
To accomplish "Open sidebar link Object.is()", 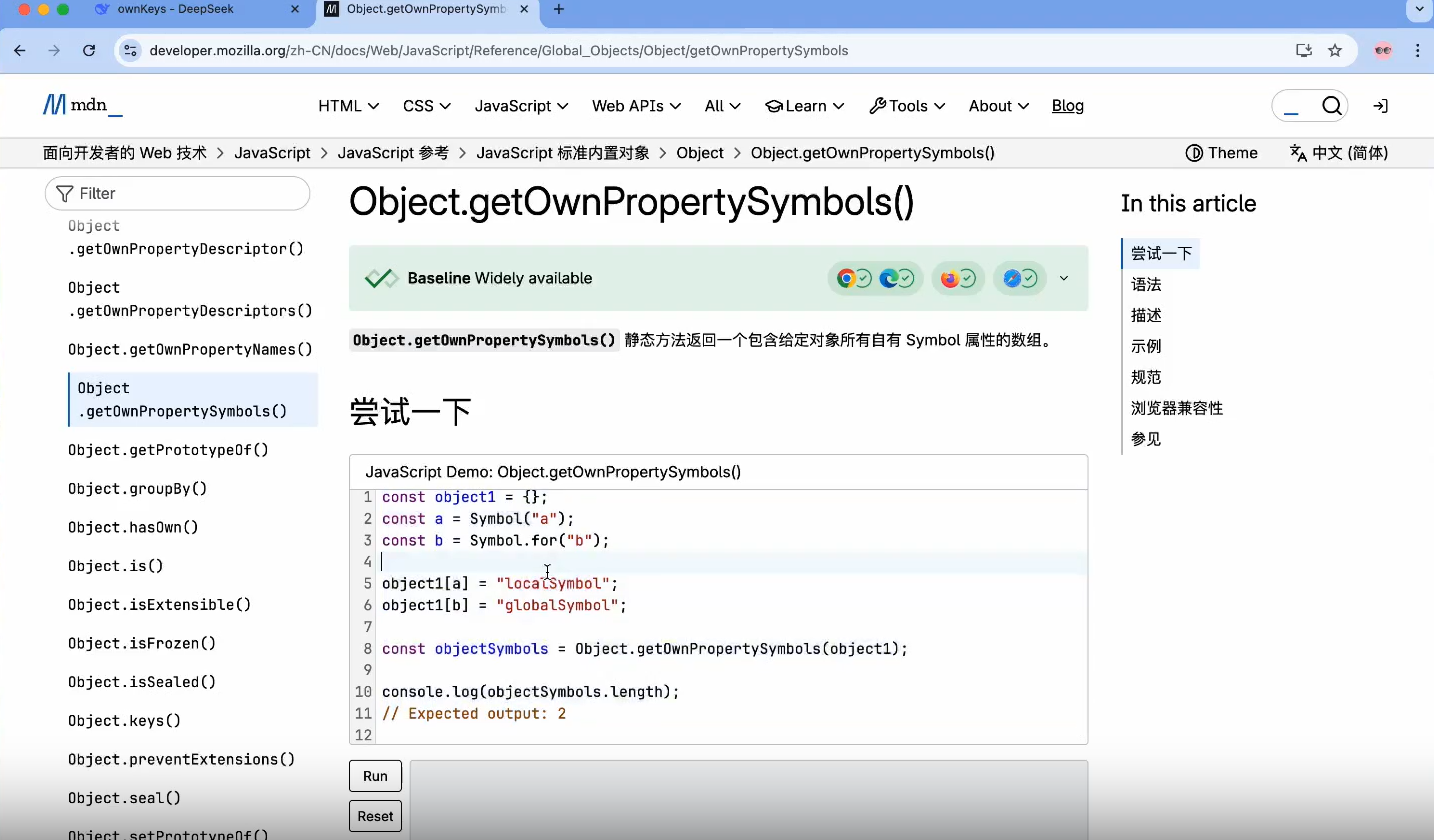I will 116,566.
